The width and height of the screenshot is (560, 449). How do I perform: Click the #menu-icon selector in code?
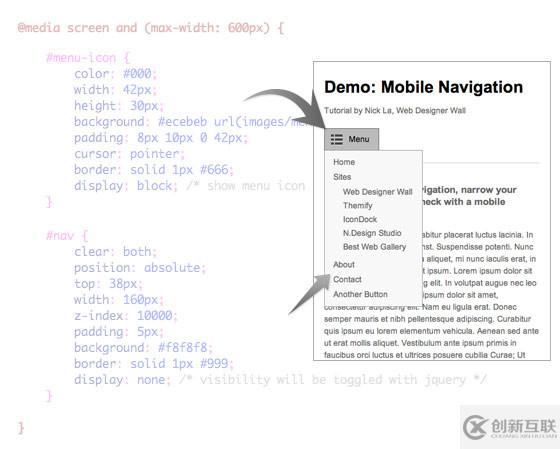81,58
